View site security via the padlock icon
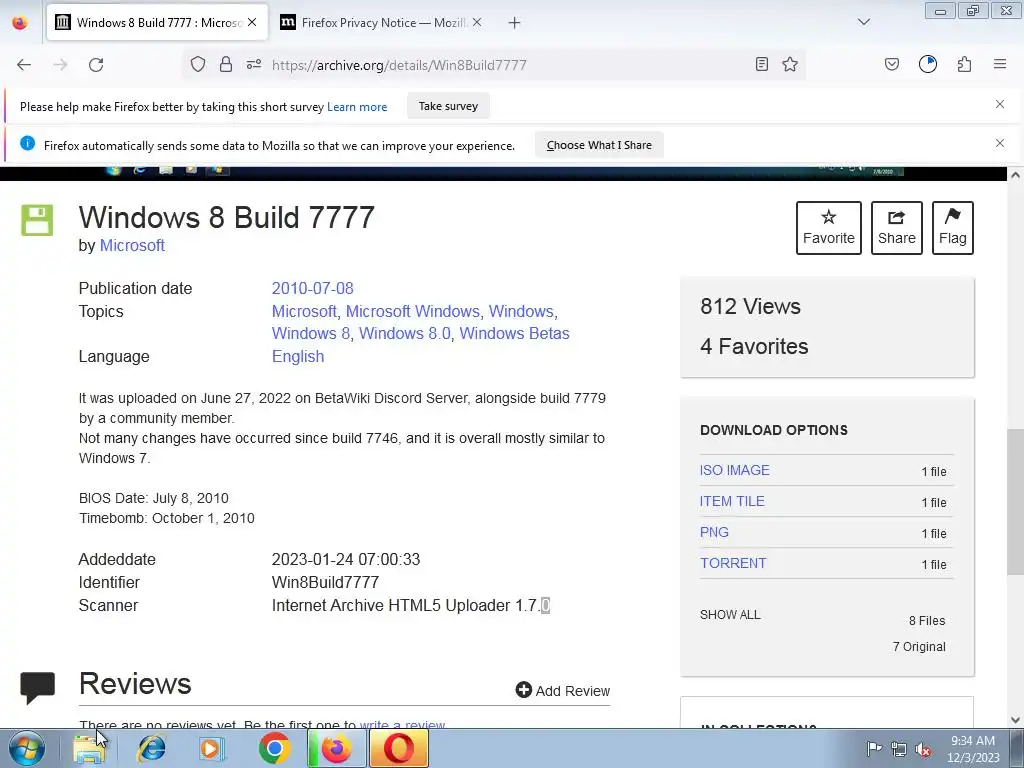Viewport: 1024px width, 768px height. [x=226, y=64]
